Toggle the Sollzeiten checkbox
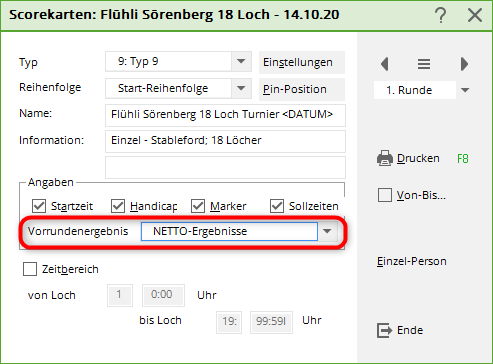 (x=277, y=206)
